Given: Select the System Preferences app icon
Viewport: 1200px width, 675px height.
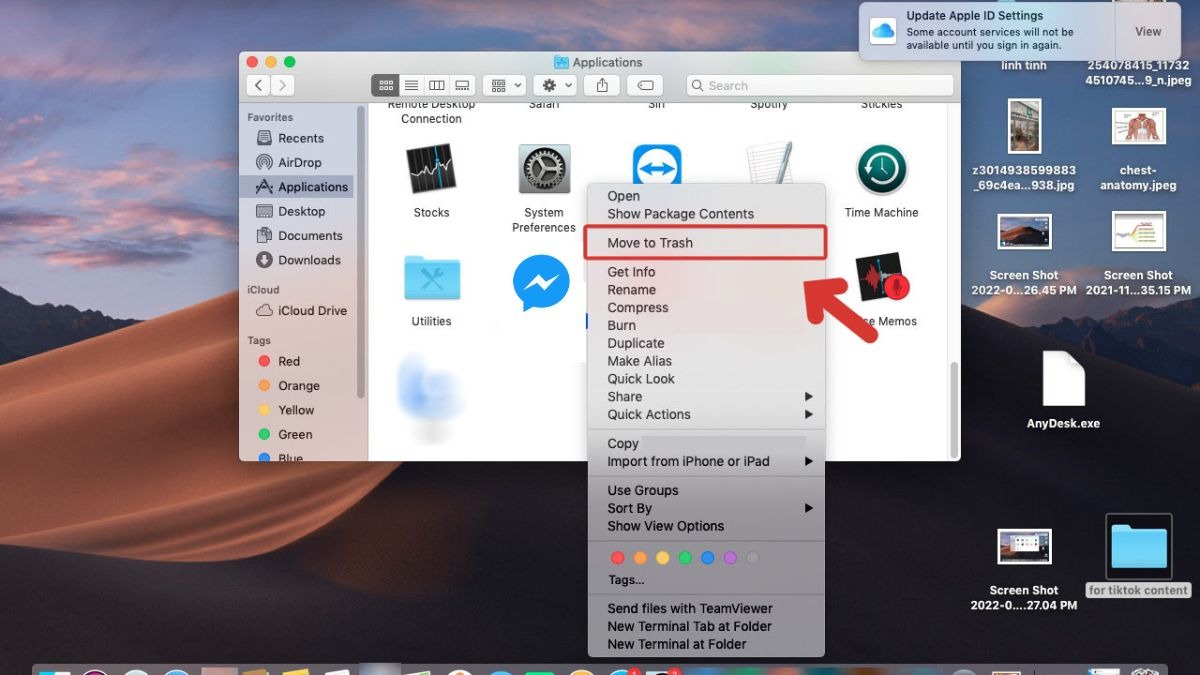Looking at the screenshot, I should click(544, 169).
